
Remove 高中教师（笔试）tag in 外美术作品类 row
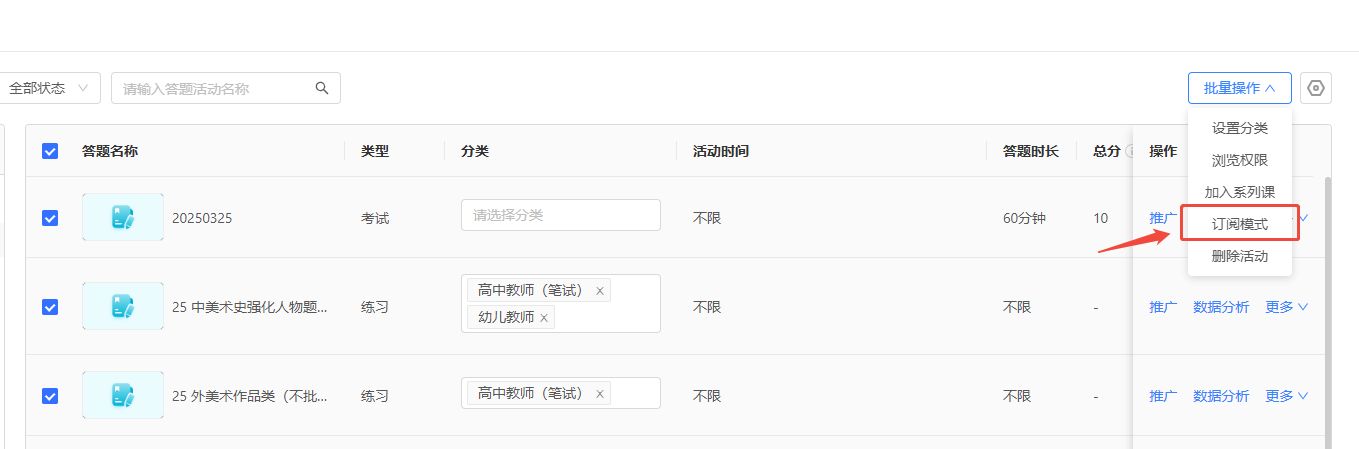click(600, 394)
